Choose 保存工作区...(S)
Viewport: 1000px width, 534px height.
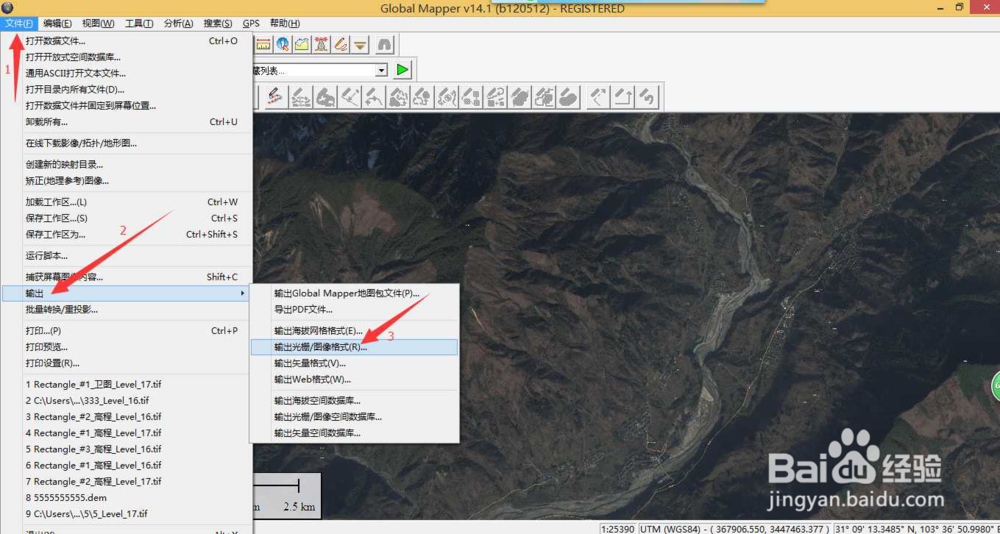126,218
